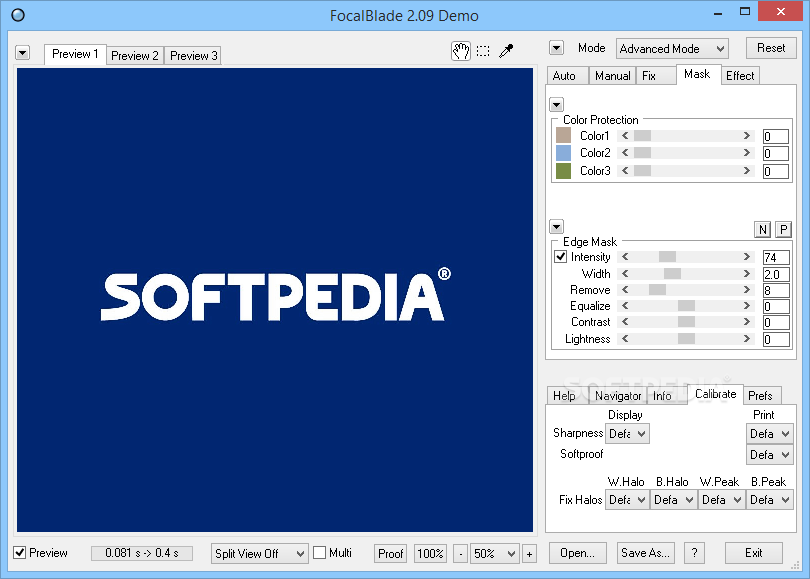Decrease Remove with left arrow
Screen dimensions: 810x579
625,290
